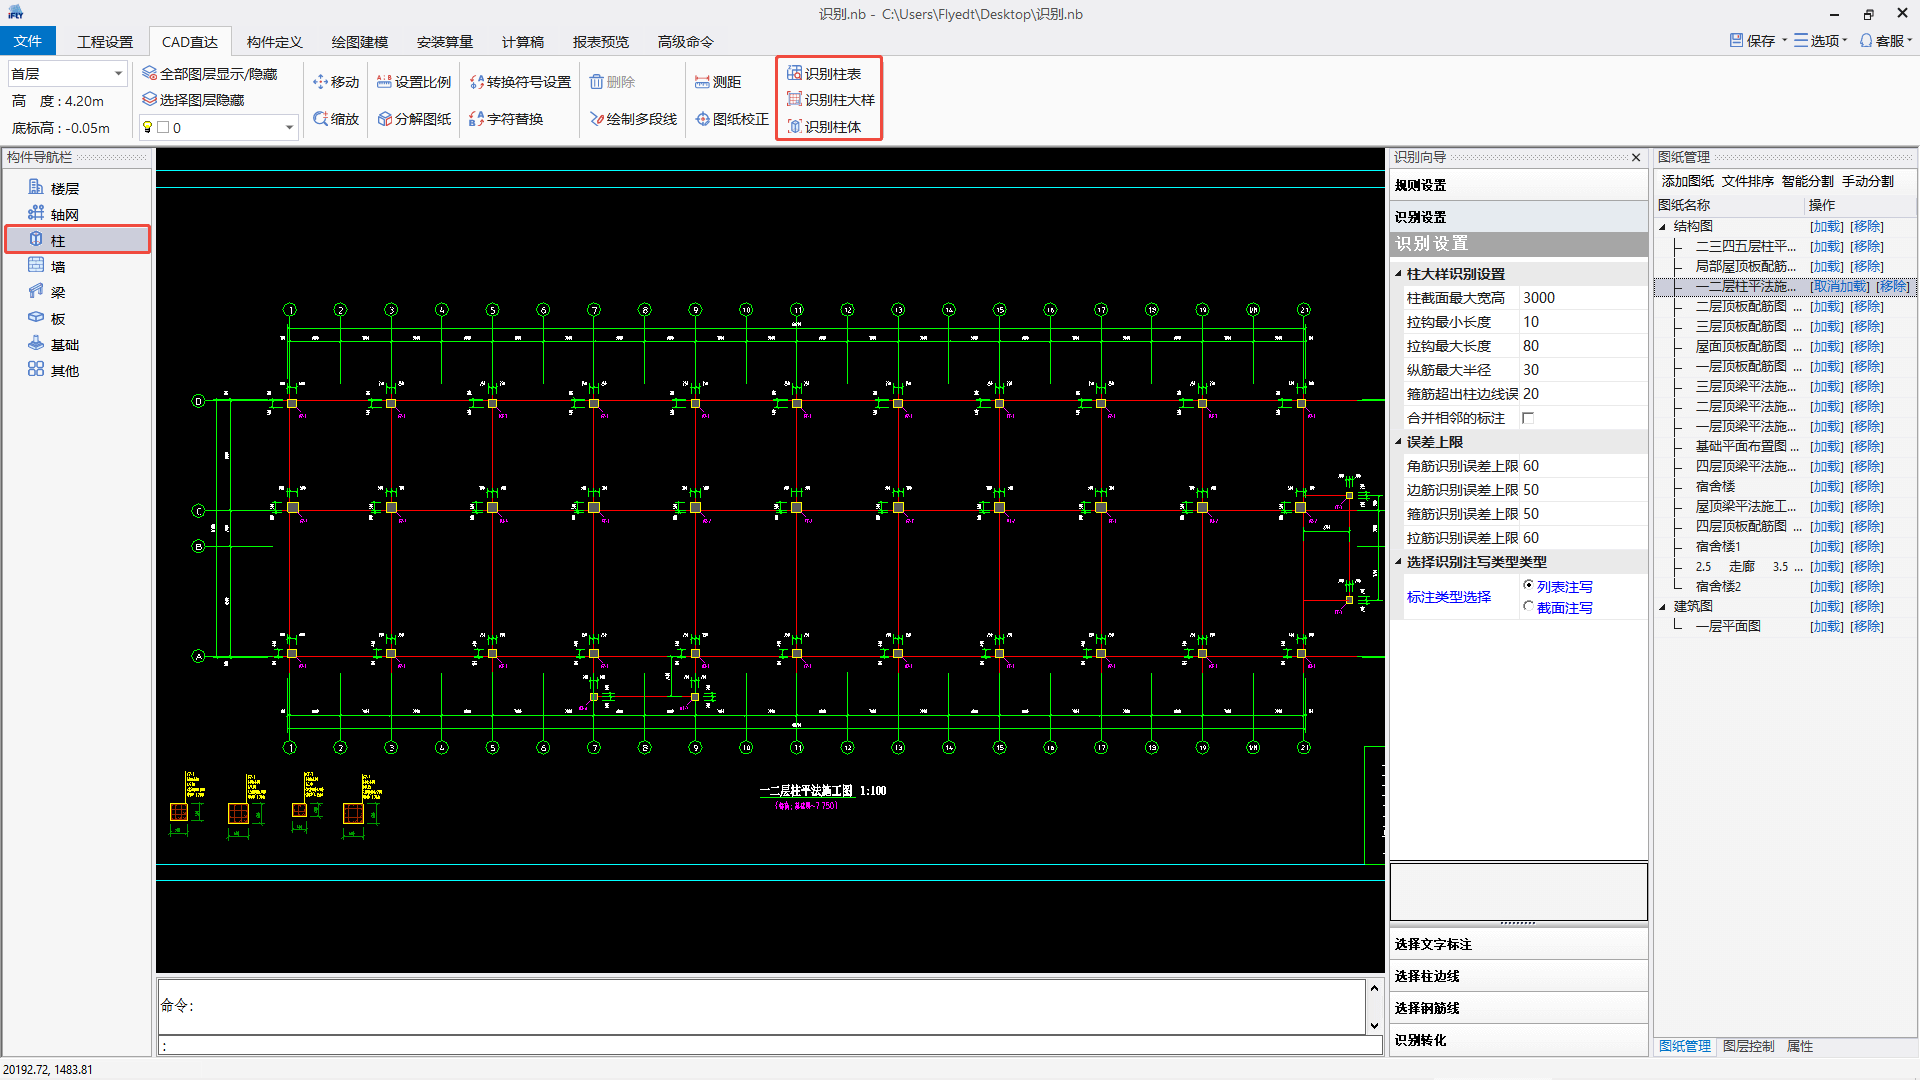Open 选择柱边线 step

tap(1518, 976)
